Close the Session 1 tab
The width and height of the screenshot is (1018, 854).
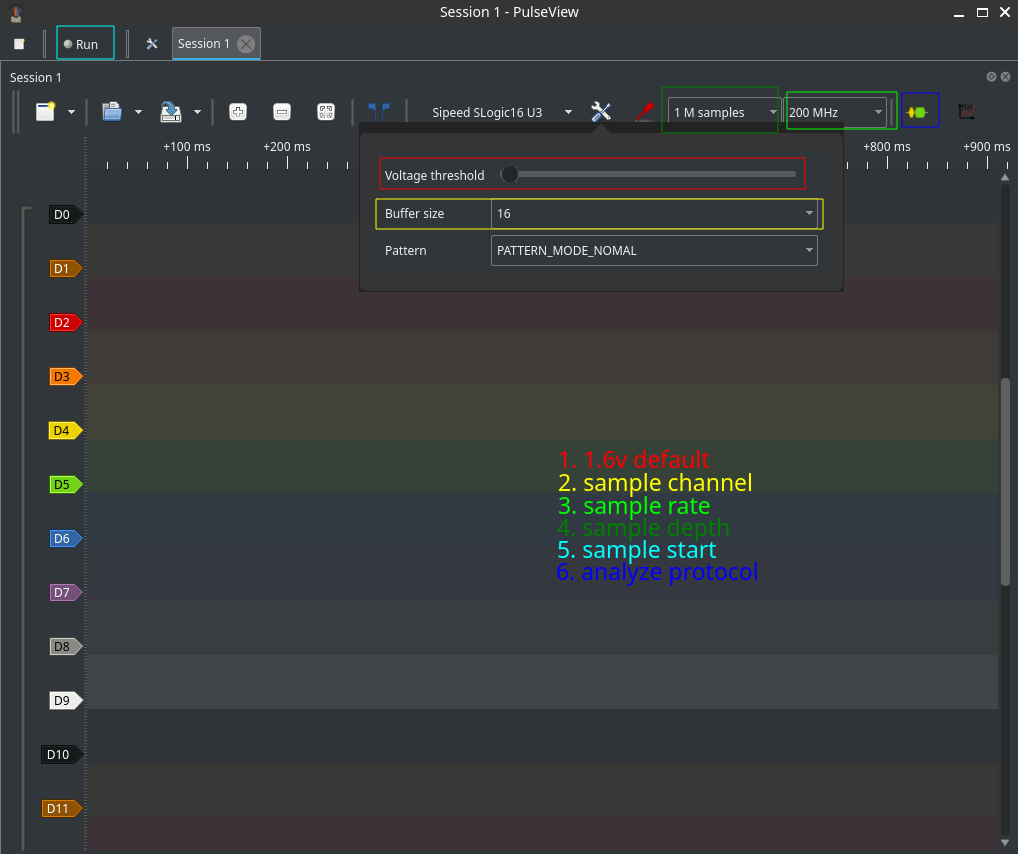[x=246, y=44]
